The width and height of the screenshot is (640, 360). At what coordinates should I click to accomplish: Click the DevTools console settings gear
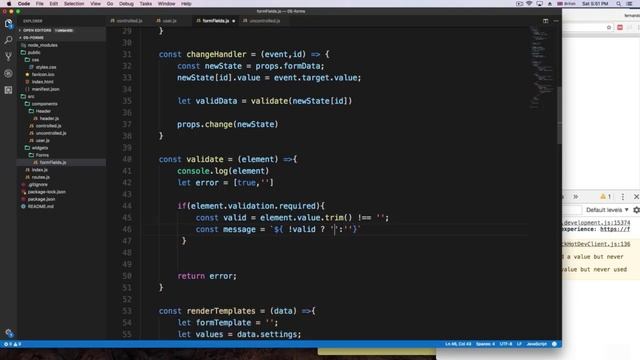(x=636, y=210)
